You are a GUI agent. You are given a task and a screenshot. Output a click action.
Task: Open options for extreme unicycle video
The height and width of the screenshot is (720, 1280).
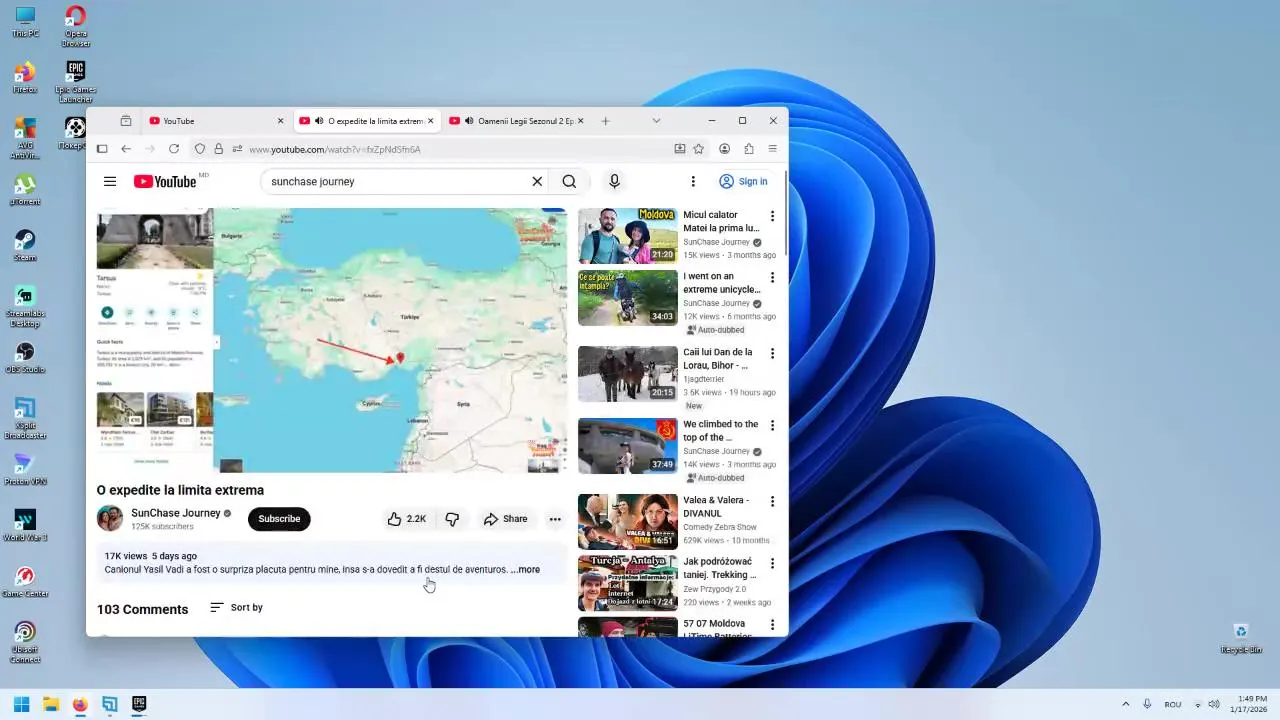pos(772,278)
